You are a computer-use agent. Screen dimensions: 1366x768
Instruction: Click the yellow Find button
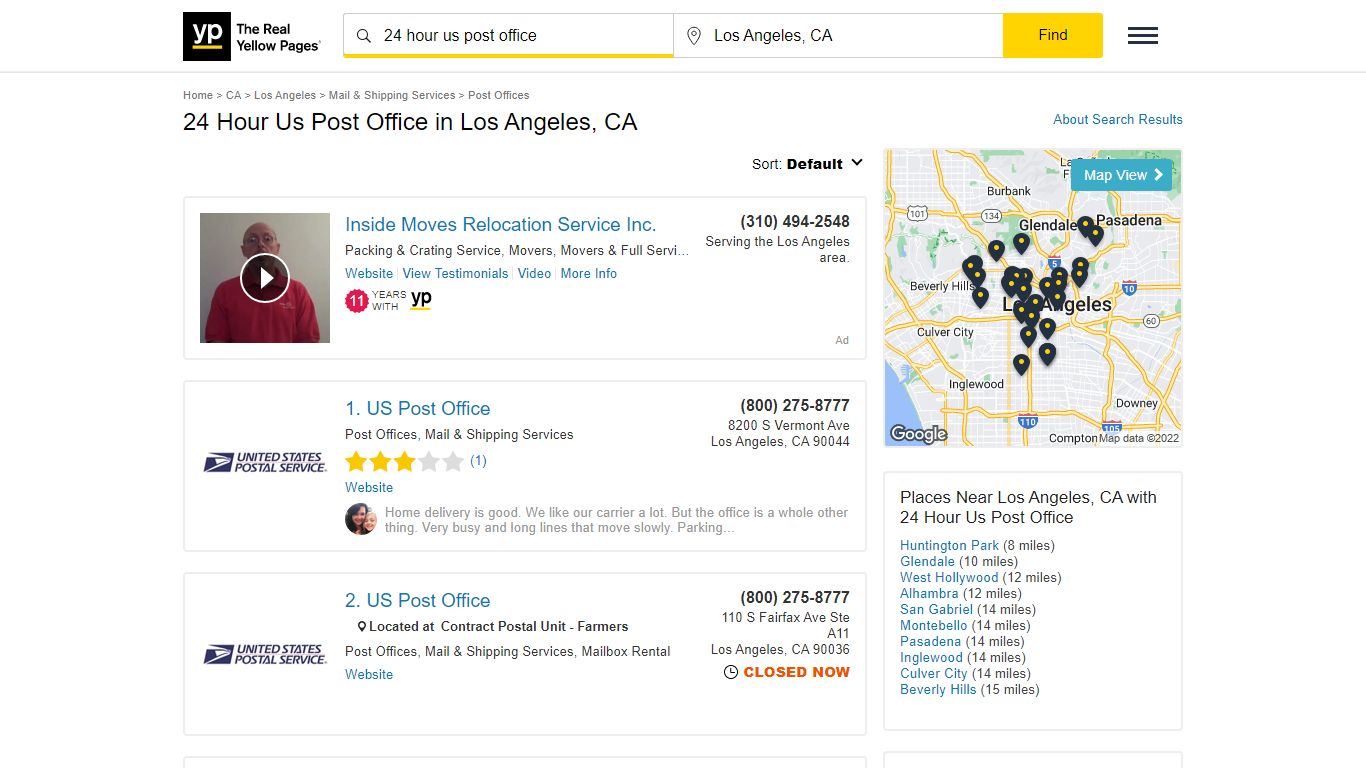(1053, 35)
